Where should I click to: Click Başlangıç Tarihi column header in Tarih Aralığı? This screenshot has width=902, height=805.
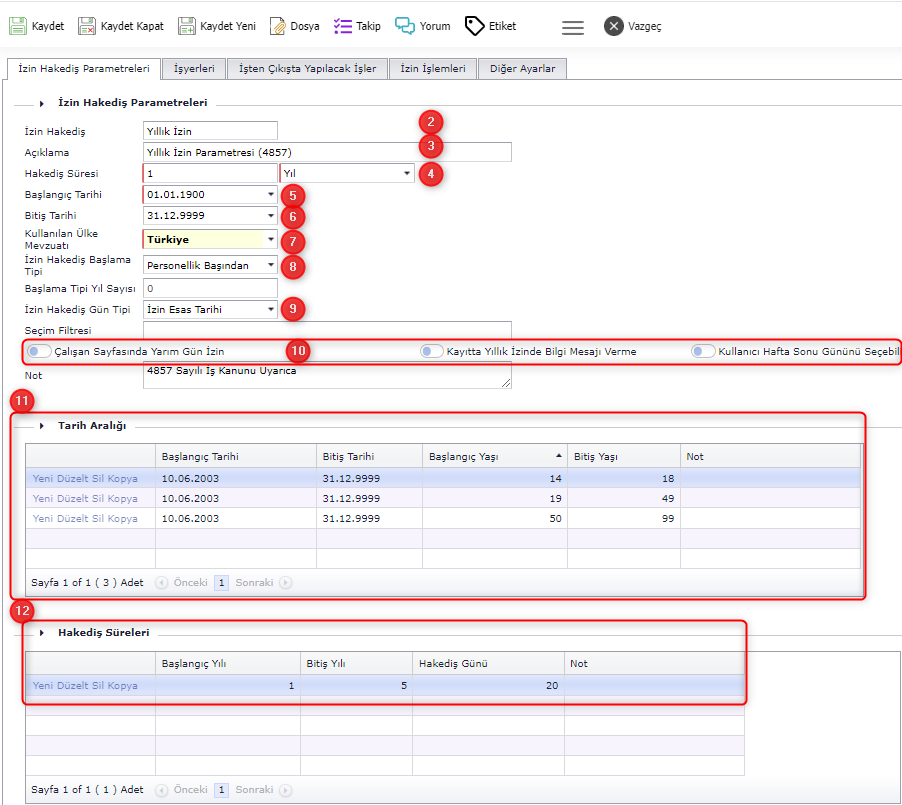(236, 456)
